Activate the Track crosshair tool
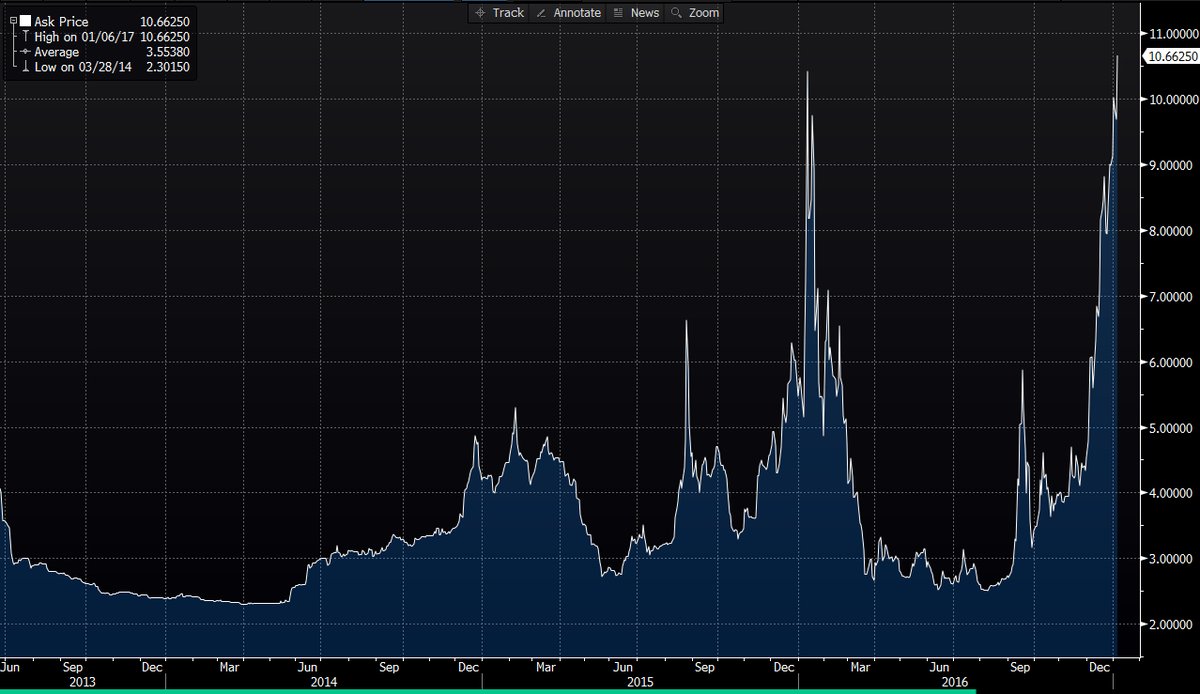1200x694 pixels. [498, 13]
